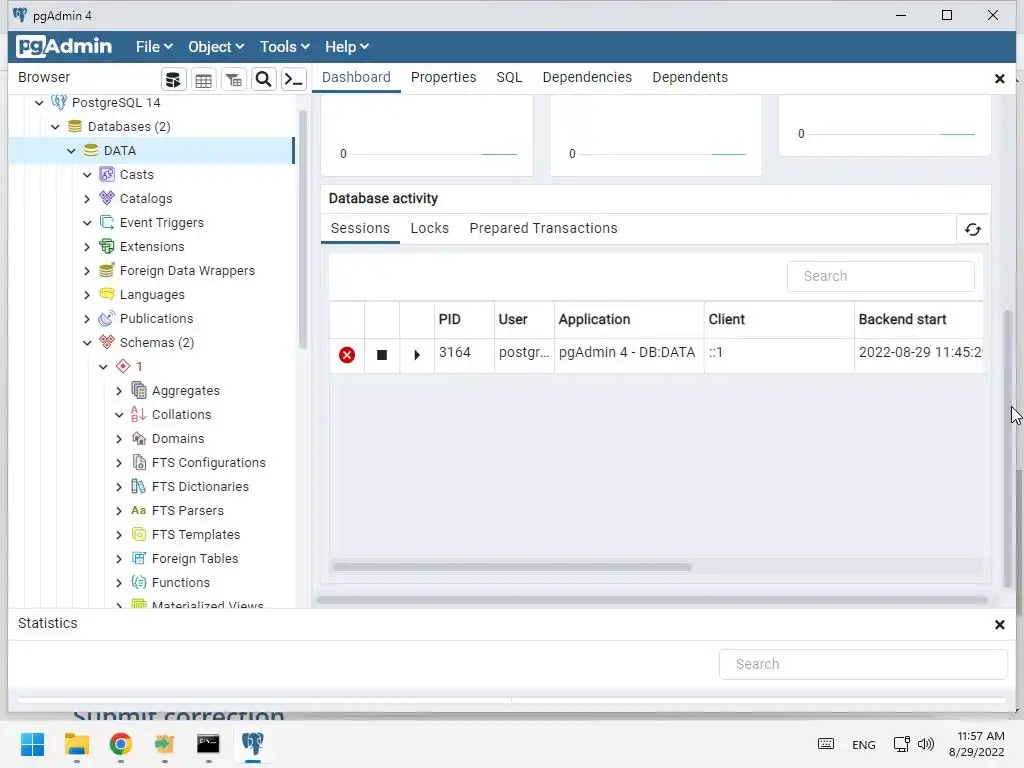Expand the Extensions tree node
1024x768 pixels.
(x=87, y=247)
